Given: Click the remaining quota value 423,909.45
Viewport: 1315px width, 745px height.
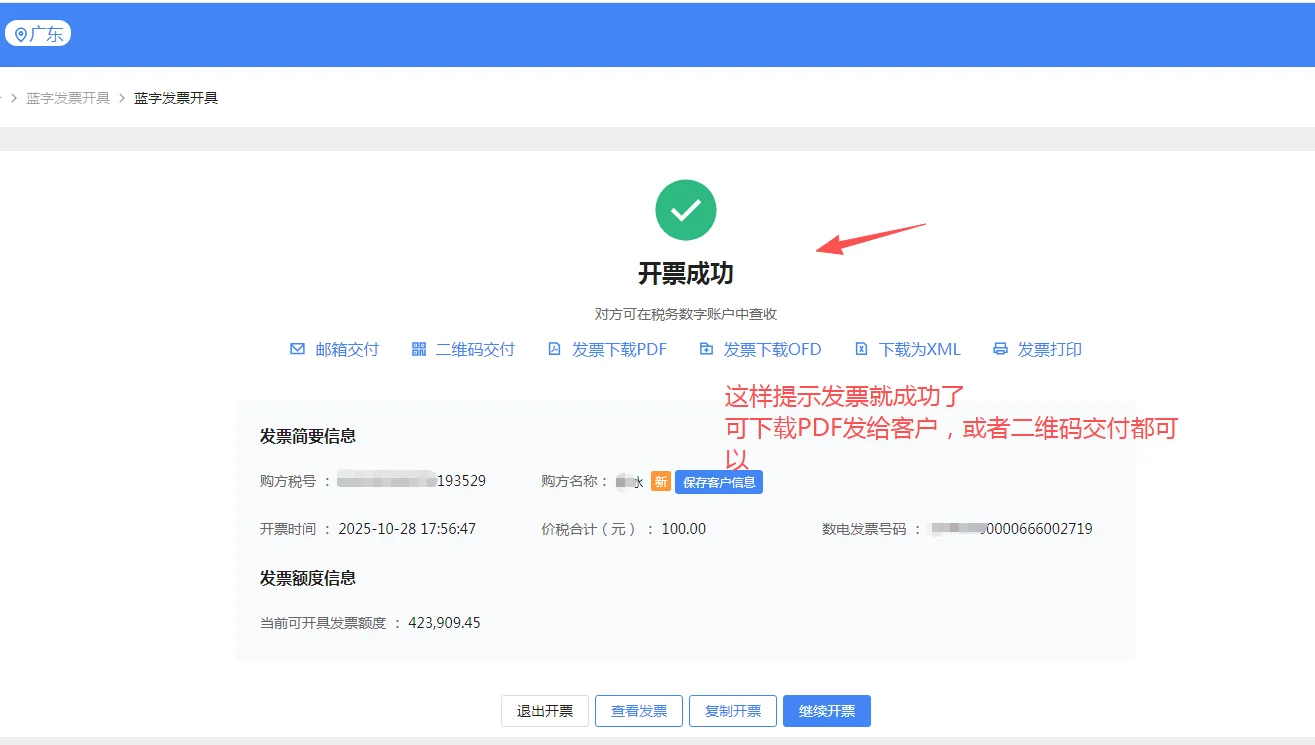Looking at the screenshot, I should [446, 622].
